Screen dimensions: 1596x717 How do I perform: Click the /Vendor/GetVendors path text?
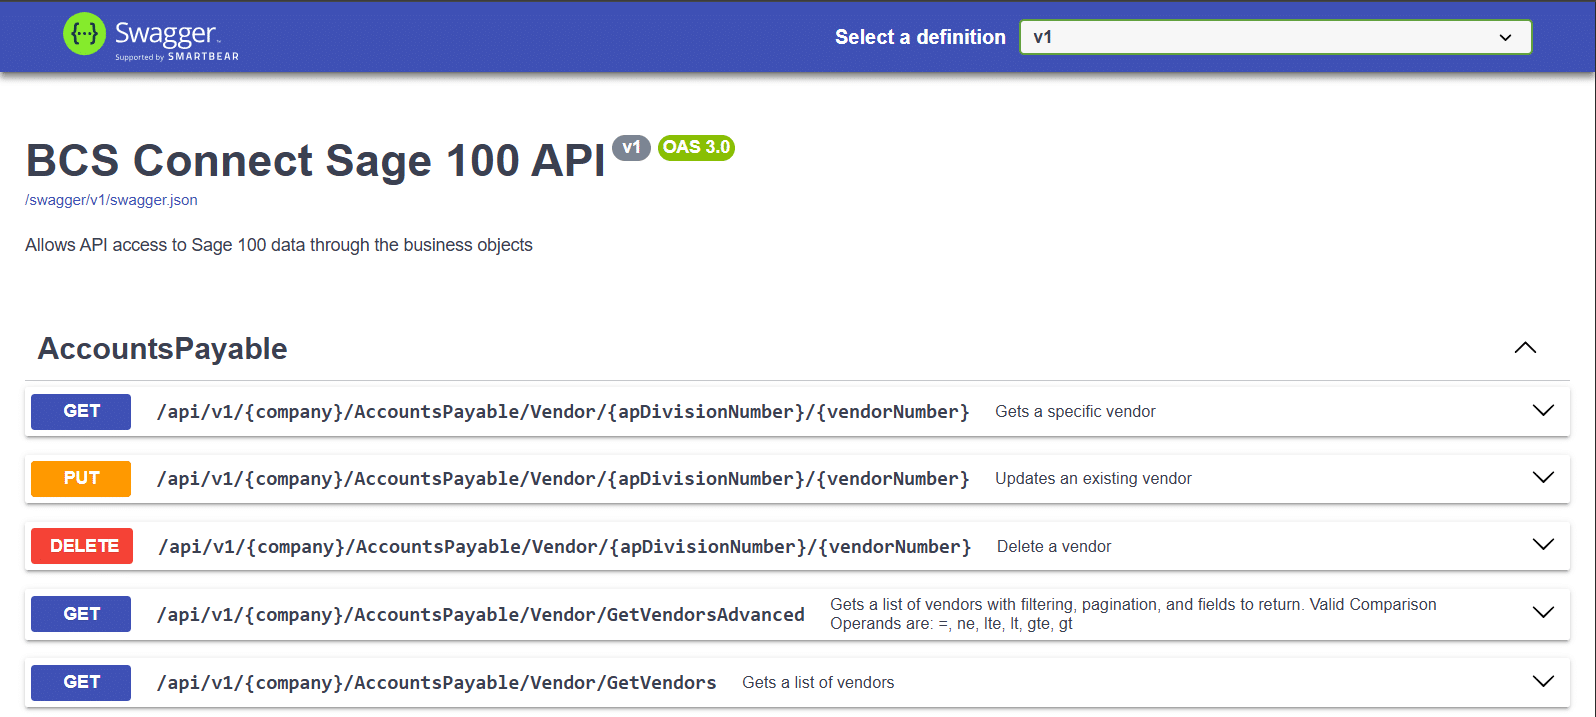pyautogui.click(x=437, y=683)
